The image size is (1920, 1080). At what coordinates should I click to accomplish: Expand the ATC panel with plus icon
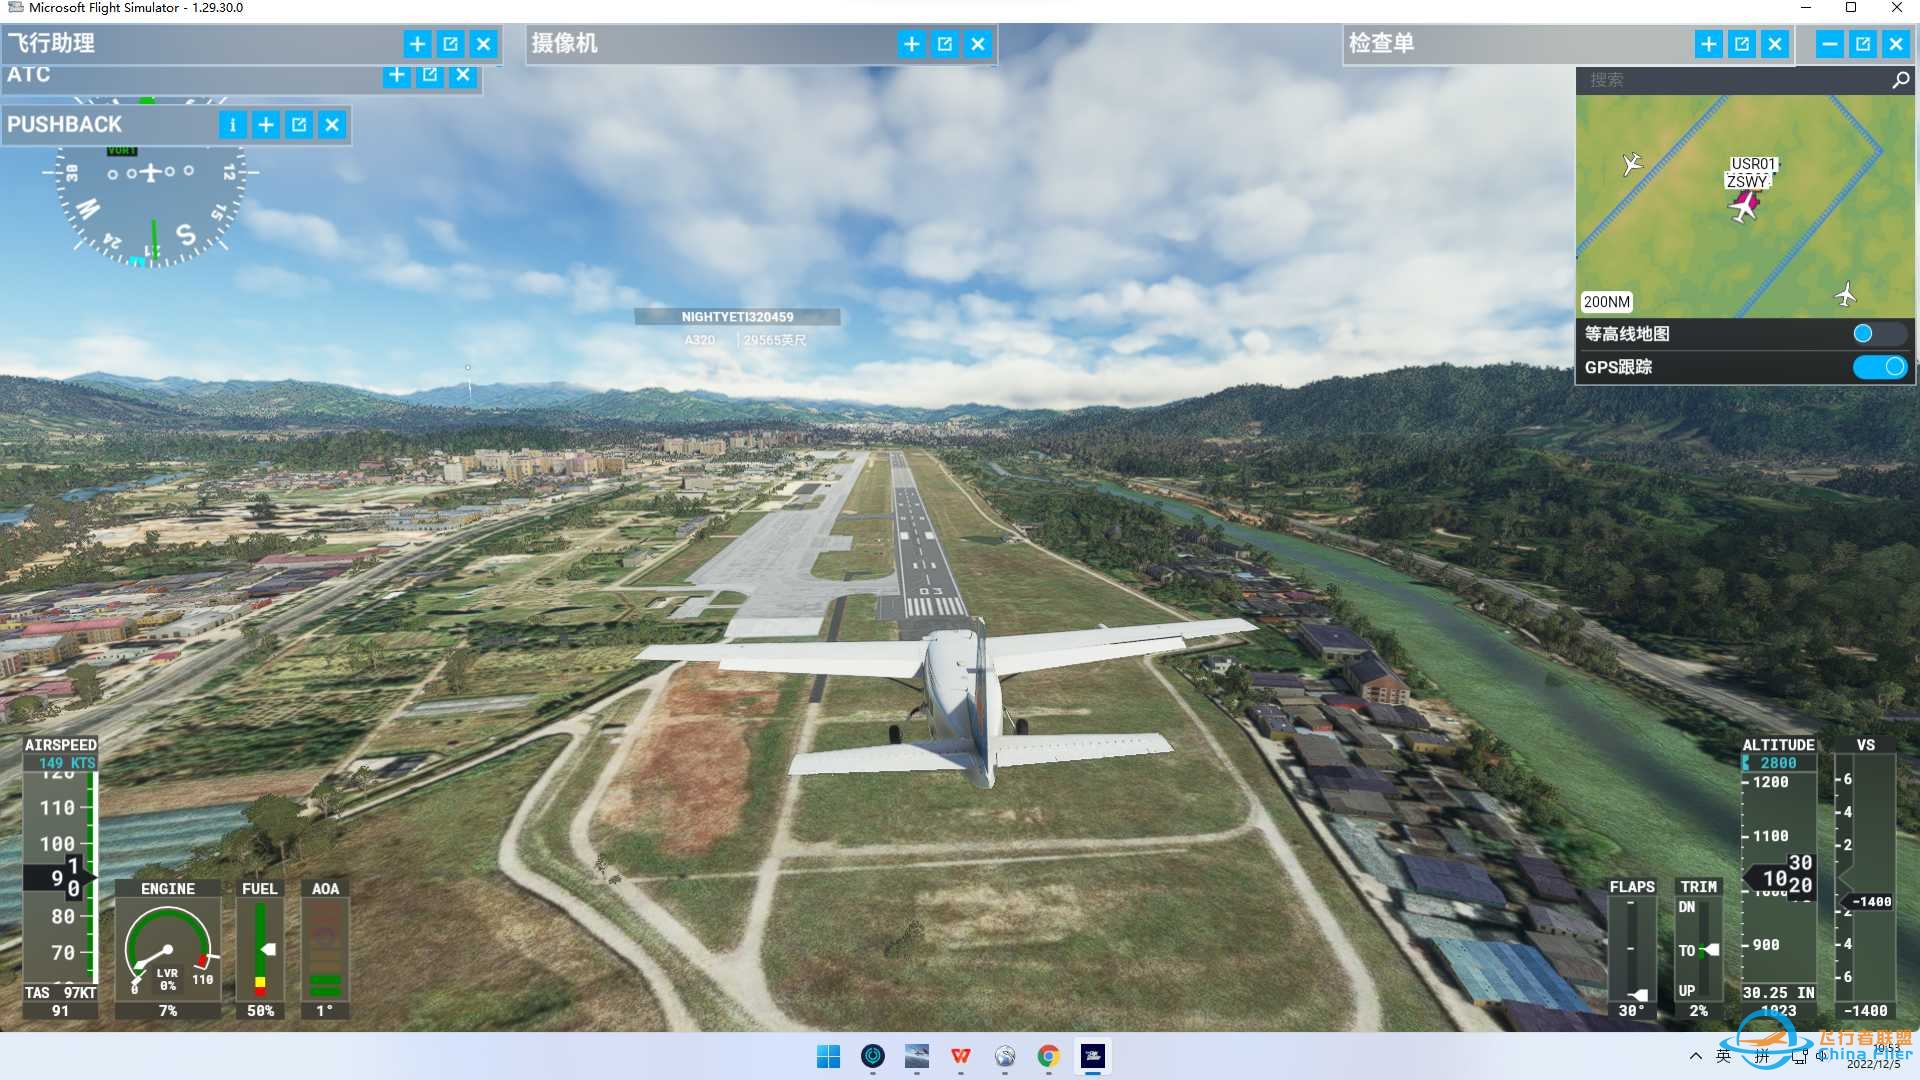[x=397, y=75]
